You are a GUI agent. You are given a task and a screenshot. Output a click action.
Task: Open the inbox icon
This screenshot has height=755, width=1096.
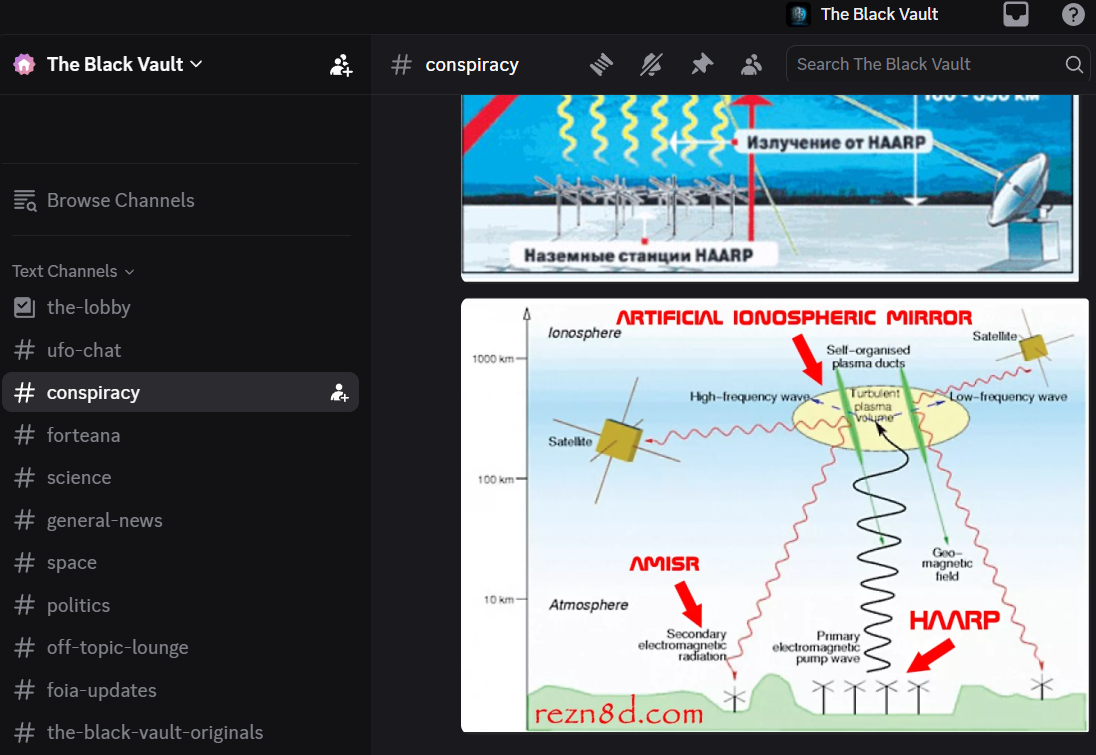click(1016, 14)
